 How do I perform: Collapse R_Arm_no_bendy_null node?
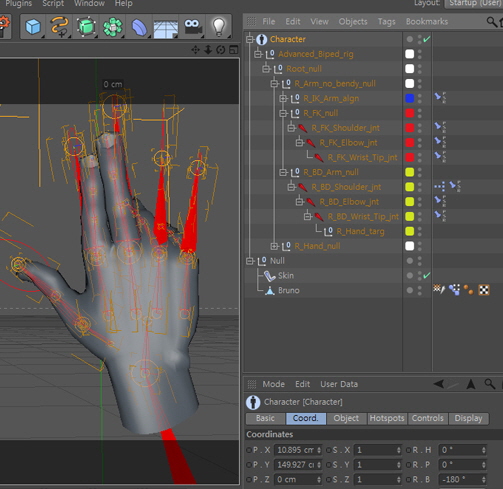click(x=274, y=83)
